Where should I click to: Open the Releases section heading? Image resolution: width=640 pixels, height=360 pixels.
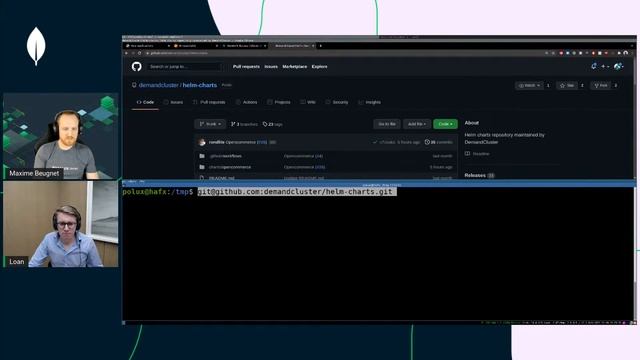475,175
